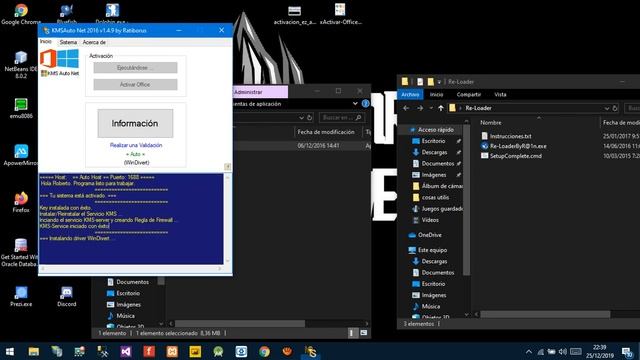Go back in Re-Loader explorer window

[x=406, y=108]
